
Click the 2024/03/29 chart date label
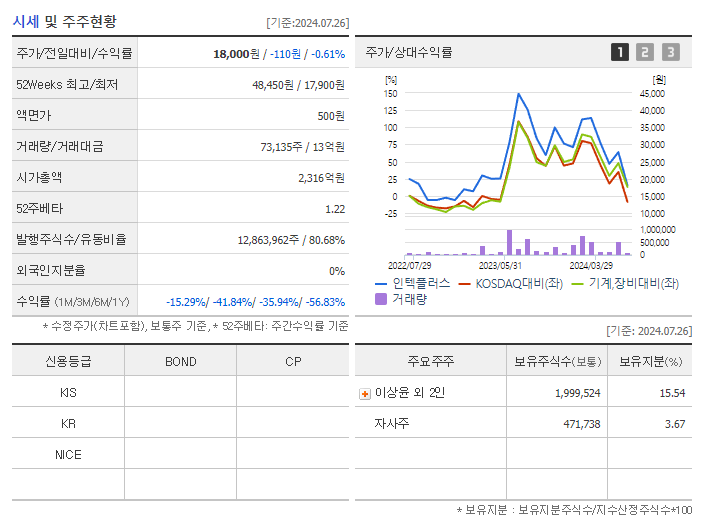tap(591, 266)
